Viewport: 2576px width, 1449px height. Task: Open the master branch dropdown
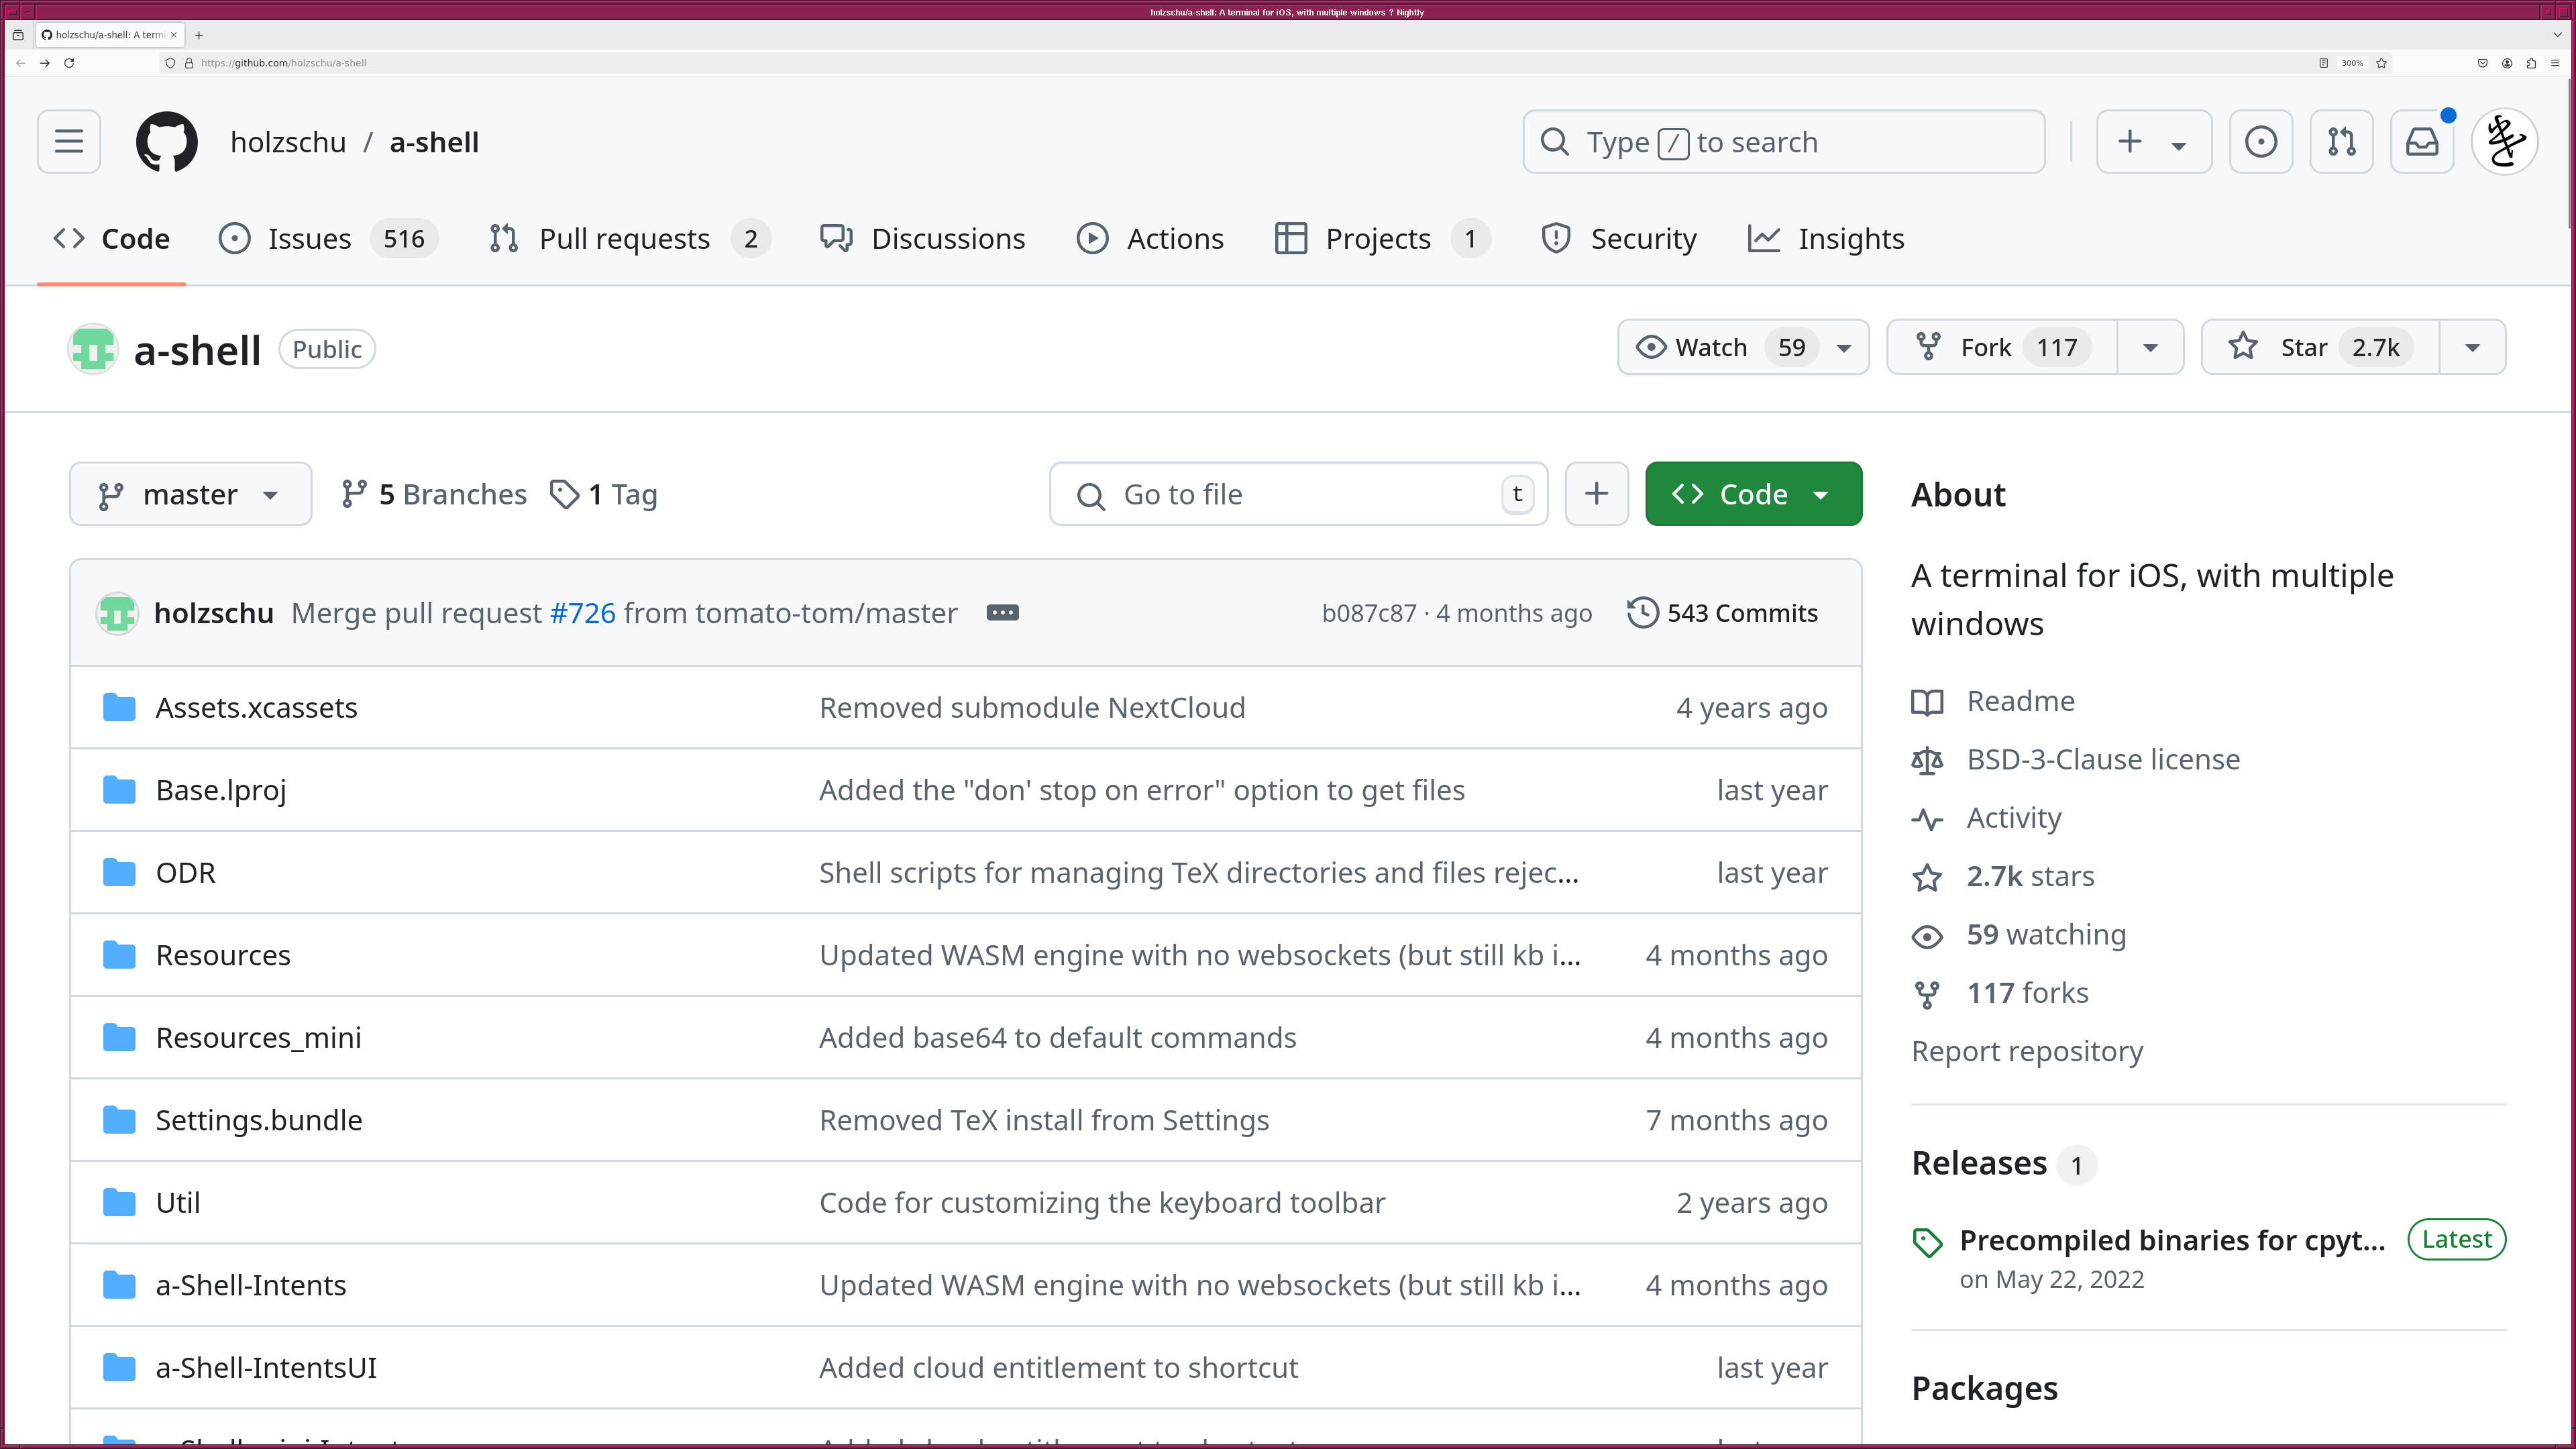[x=190, y=494]
